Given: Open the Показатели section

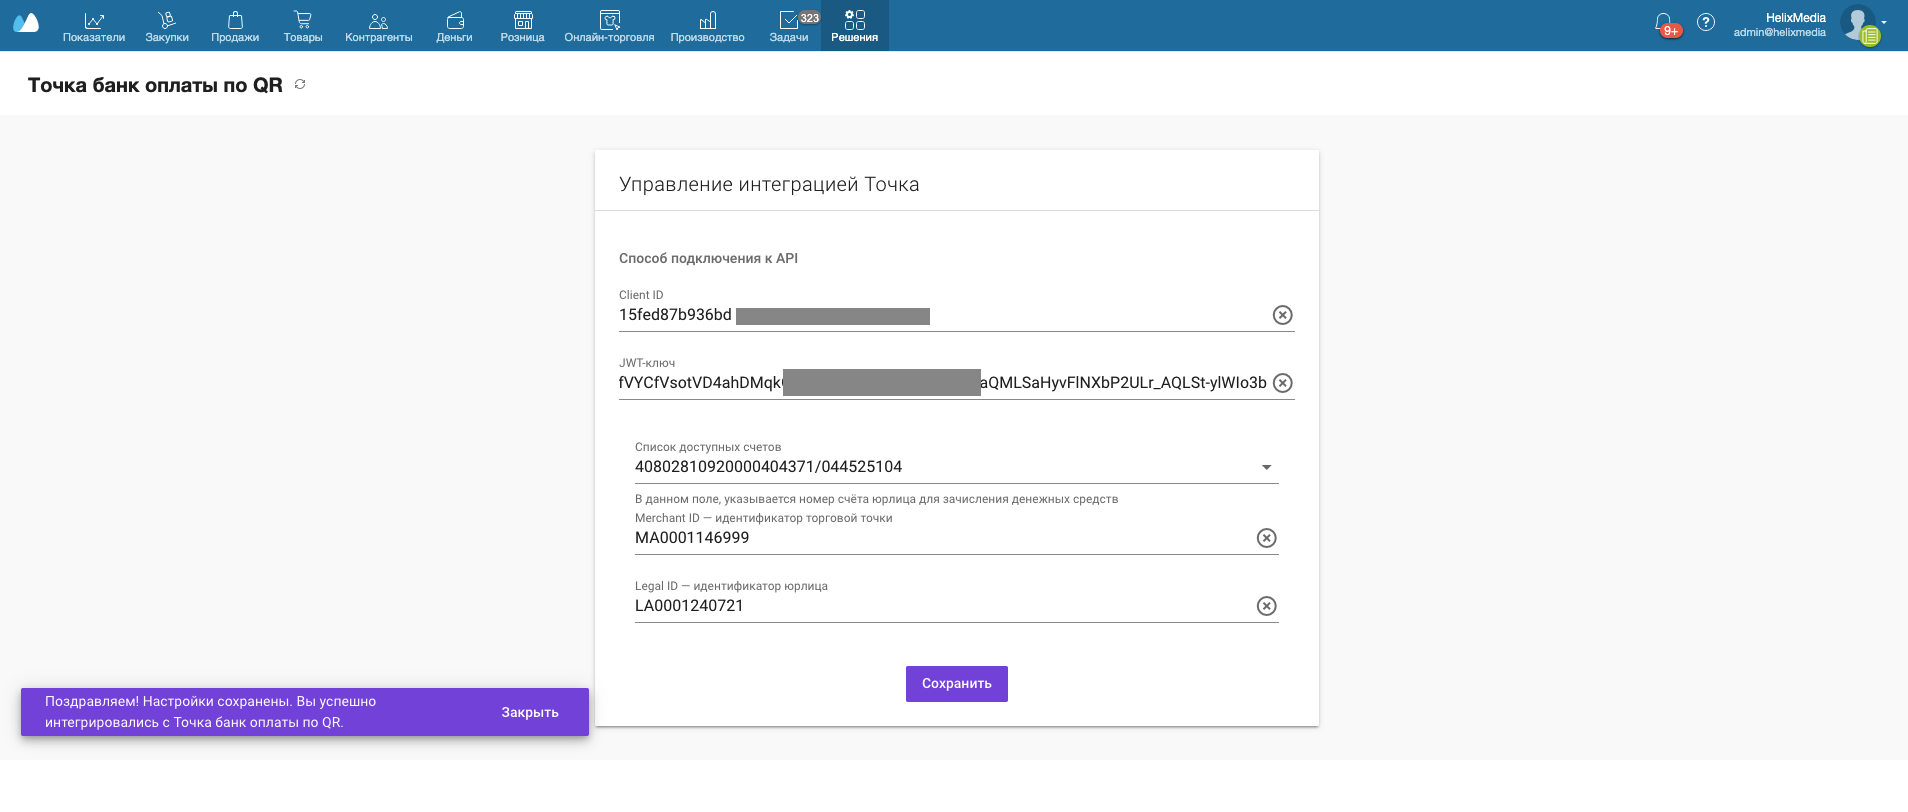Looking at the screenshot, I should pos(94,26).
